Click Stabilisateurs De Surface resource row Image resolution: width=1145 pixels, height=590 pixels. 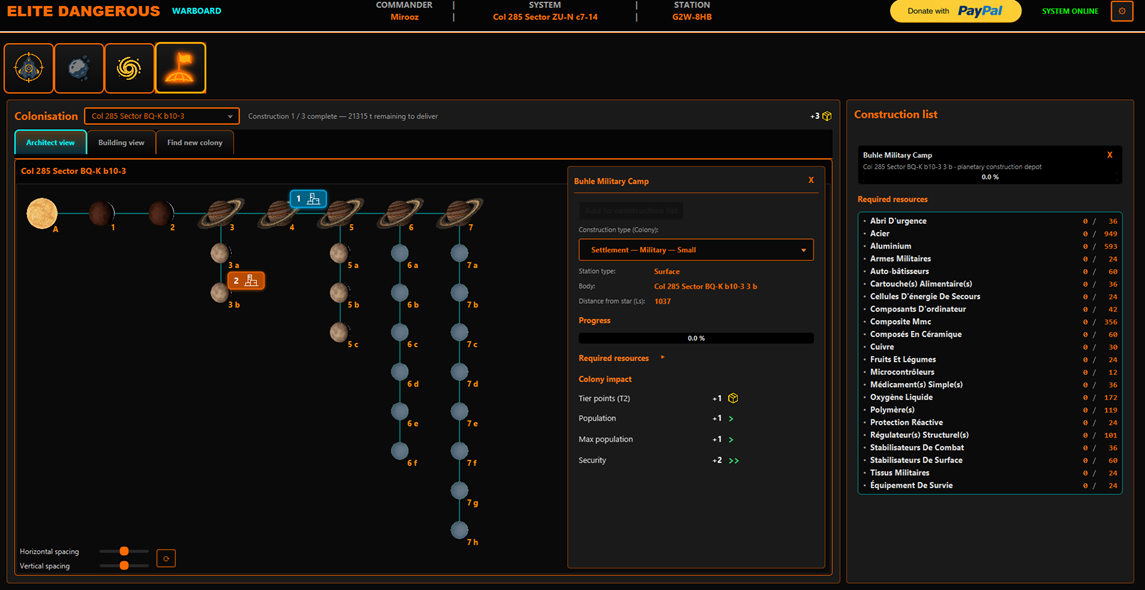click(989, 460)
